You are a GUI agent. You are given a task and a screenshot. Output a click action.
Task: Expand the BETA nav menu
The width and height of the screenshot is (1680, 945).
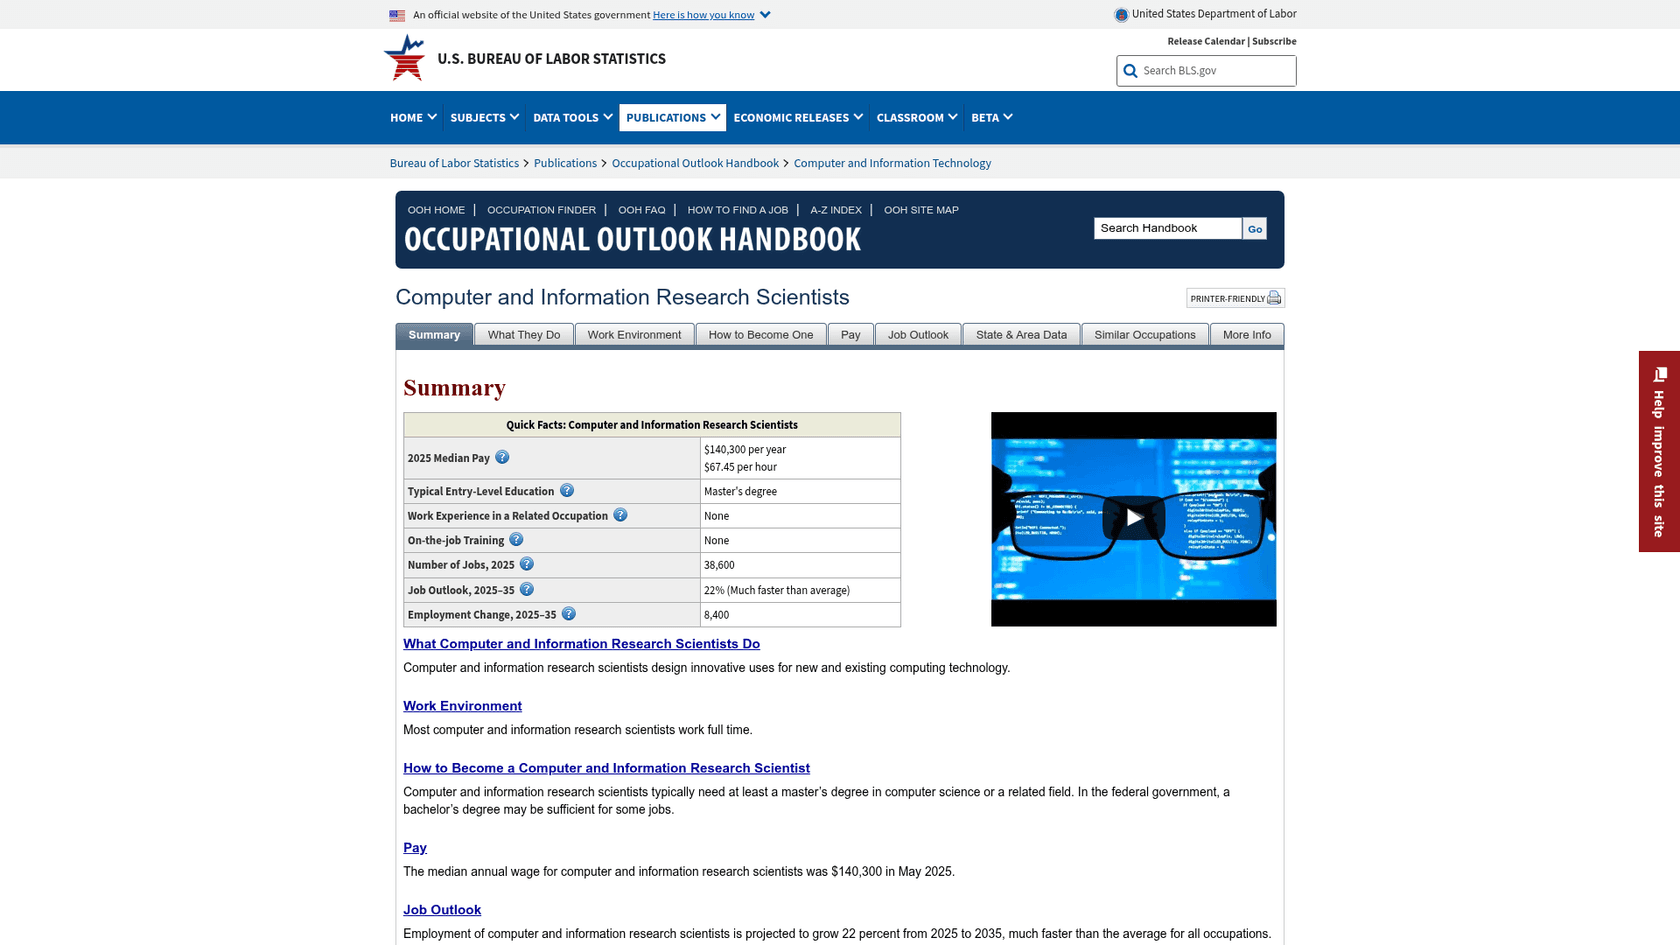[992, 117]
